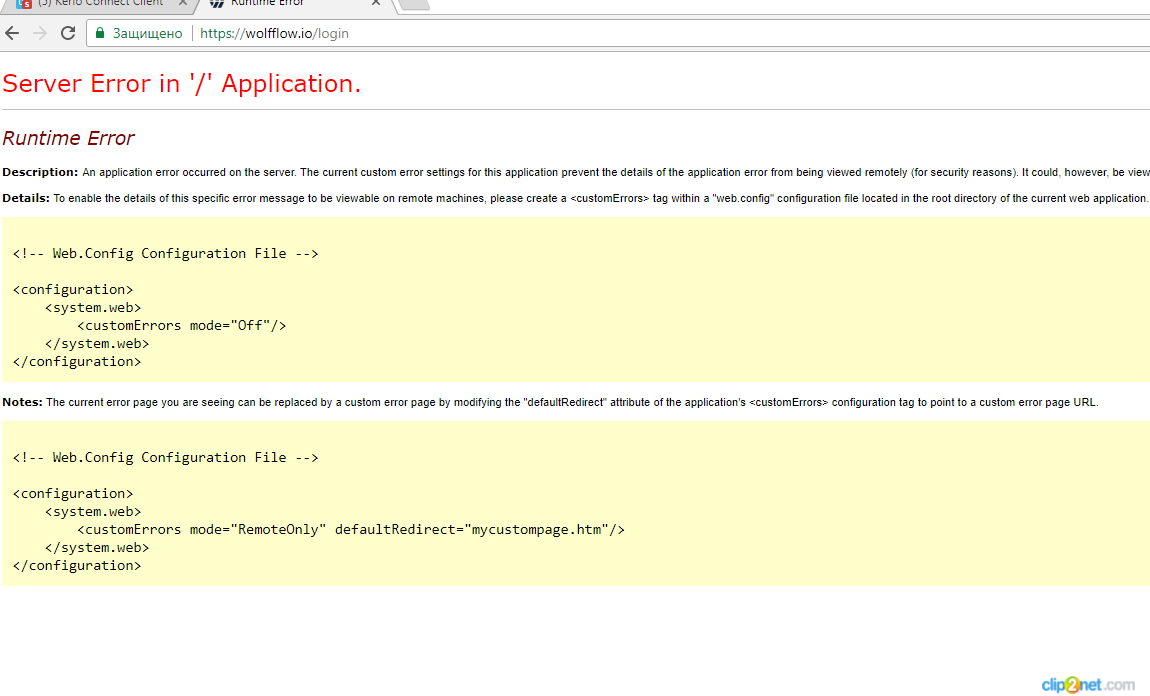The height and width of the screenshot is (696, 1150).
Task: Click second "Web.Config Configuration File" comment line
Action: [x=166, y=458]
